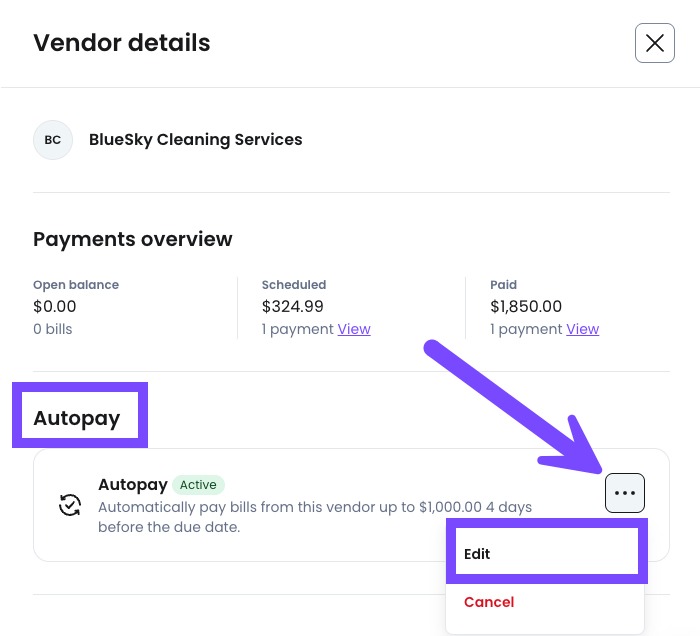This screenshot has width=700, height=636.
Task: Click the BC vendor avatar
Action: point(53,140)
